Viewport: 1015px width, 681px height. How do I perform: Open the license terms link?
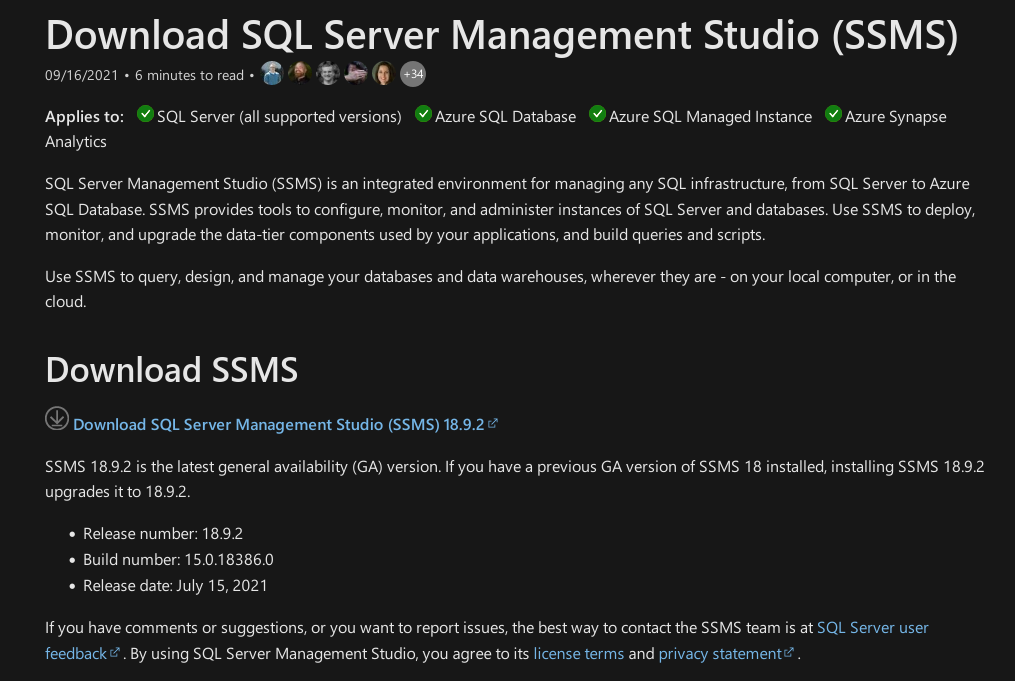click(579, 654)
